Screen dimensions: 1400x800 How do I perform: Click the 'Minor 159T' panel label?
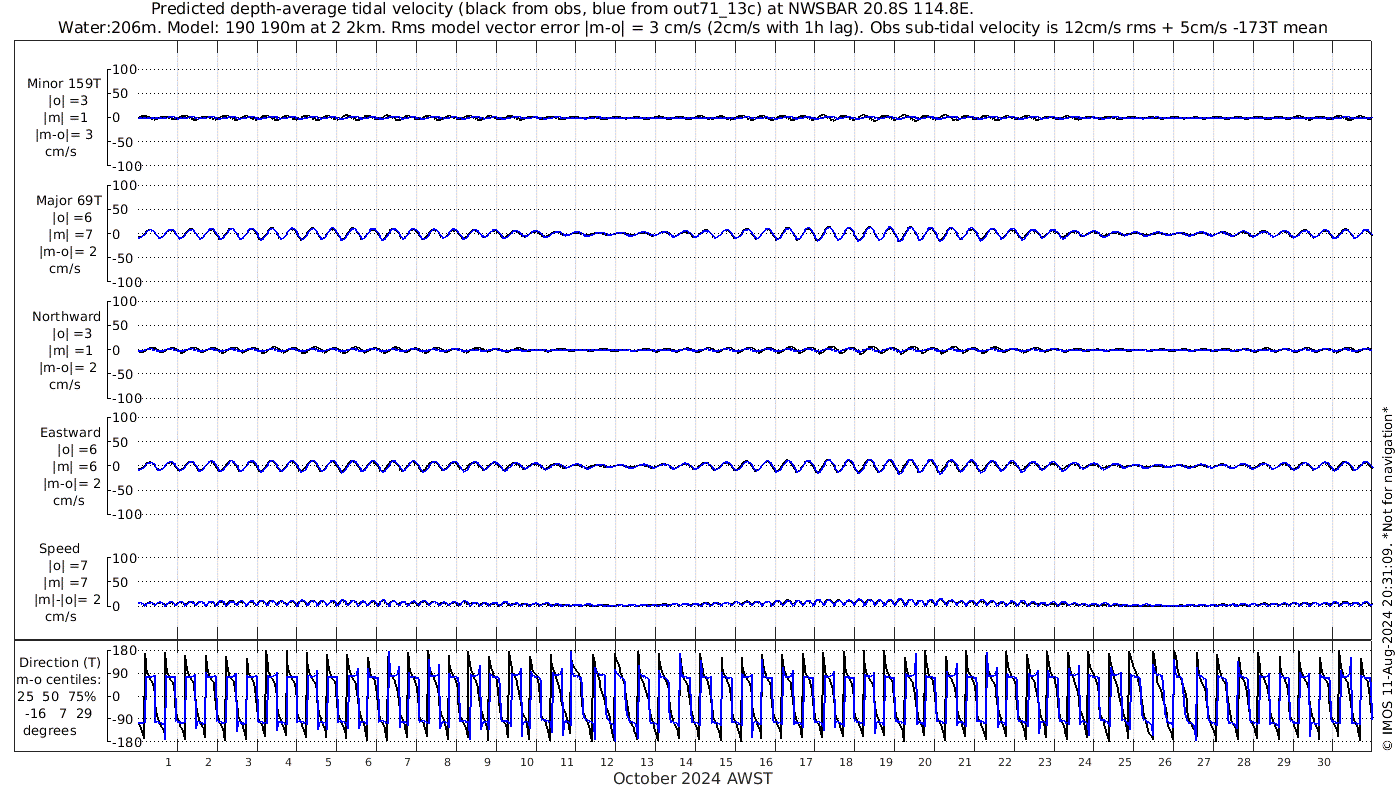tap(64, 84)
